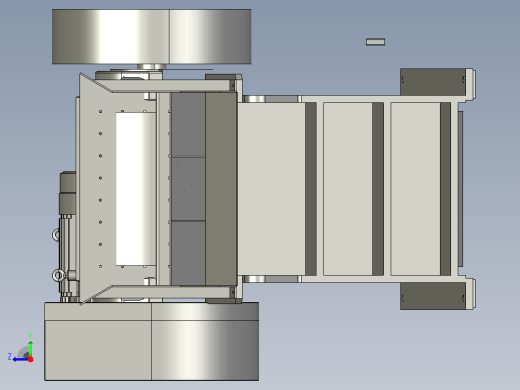
Task: Select the lower lifting eye bolt ring
Action: click(x=58, y=275)
